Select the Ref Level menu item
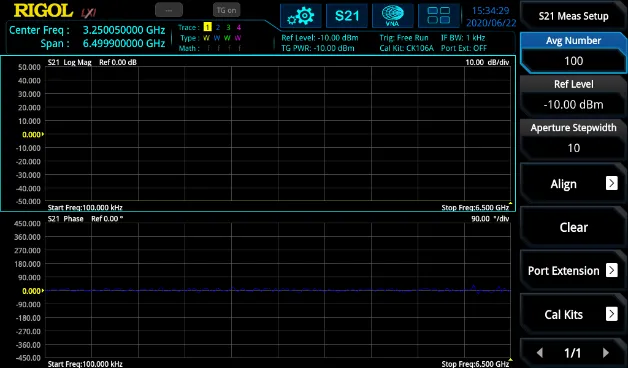The image size is (628, 368). coord(573,95)
